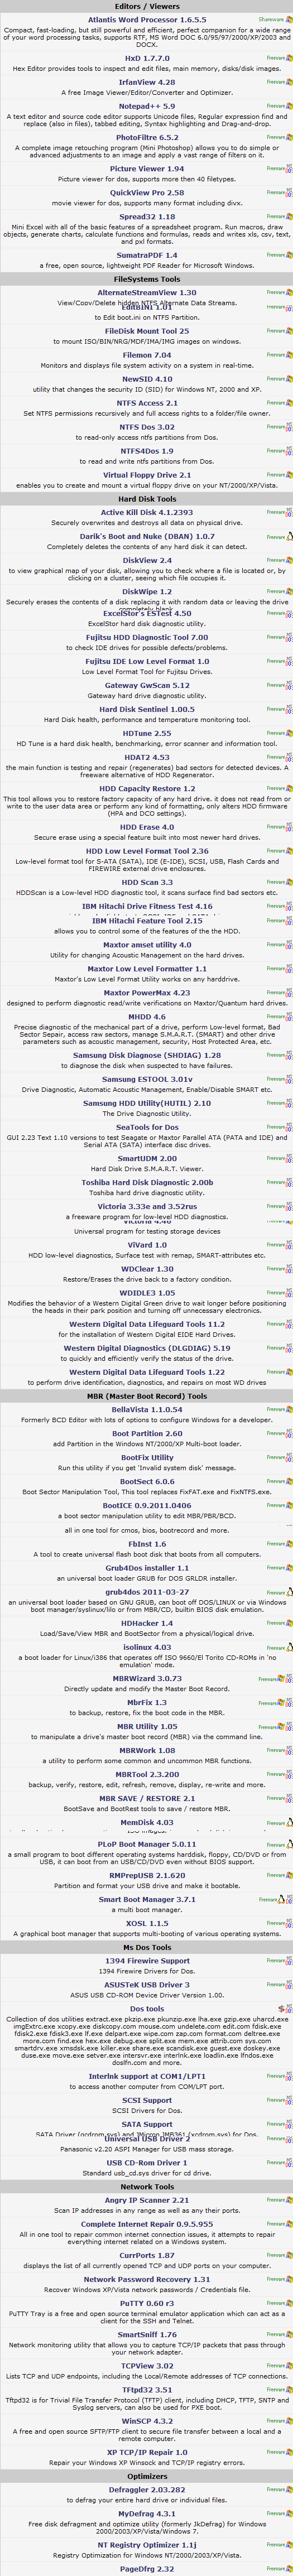This screenshot has width=293, height=2576.
Task: Click the penguin icon beside DBAN 1.0.7
Action: 290,537
